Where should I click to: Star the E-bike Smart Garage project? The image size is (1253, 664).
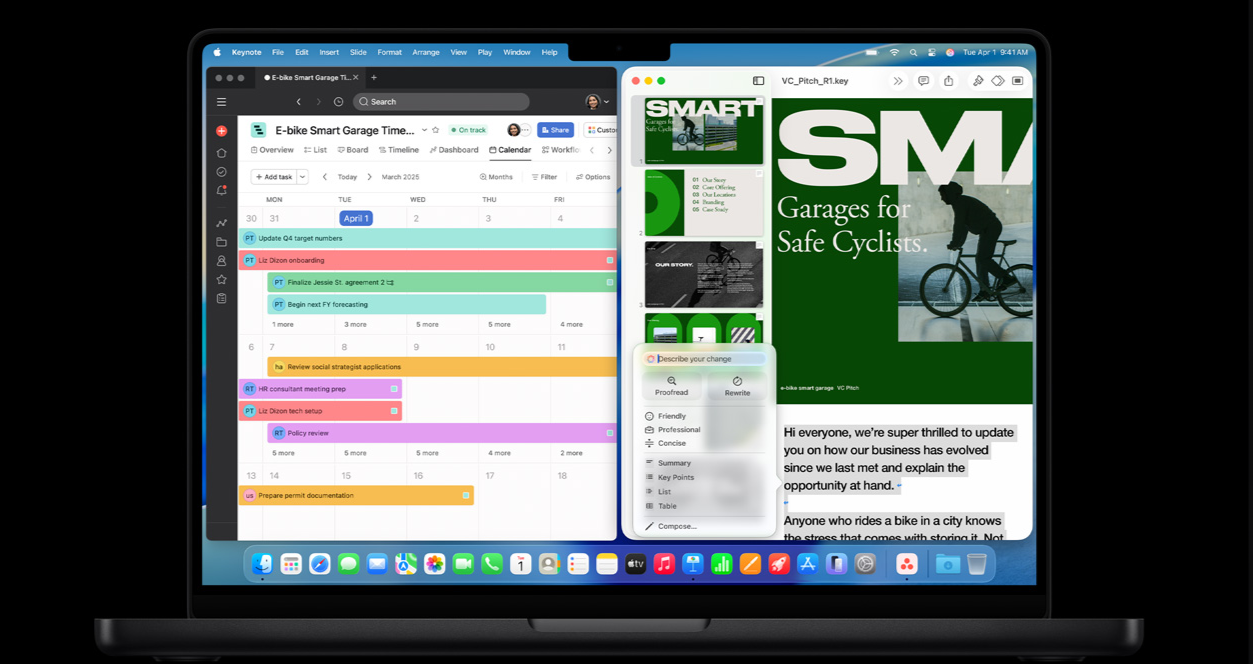tap(436, 130)
